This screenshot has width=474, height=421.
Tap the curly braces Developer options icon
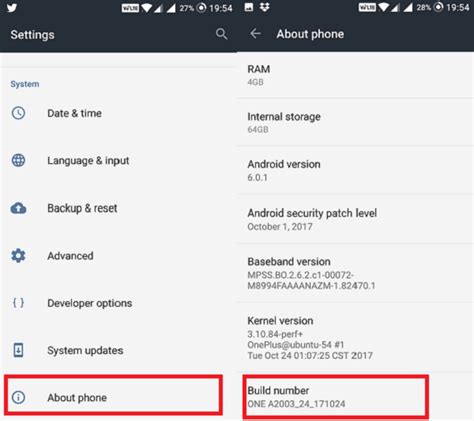click(18, 303)
